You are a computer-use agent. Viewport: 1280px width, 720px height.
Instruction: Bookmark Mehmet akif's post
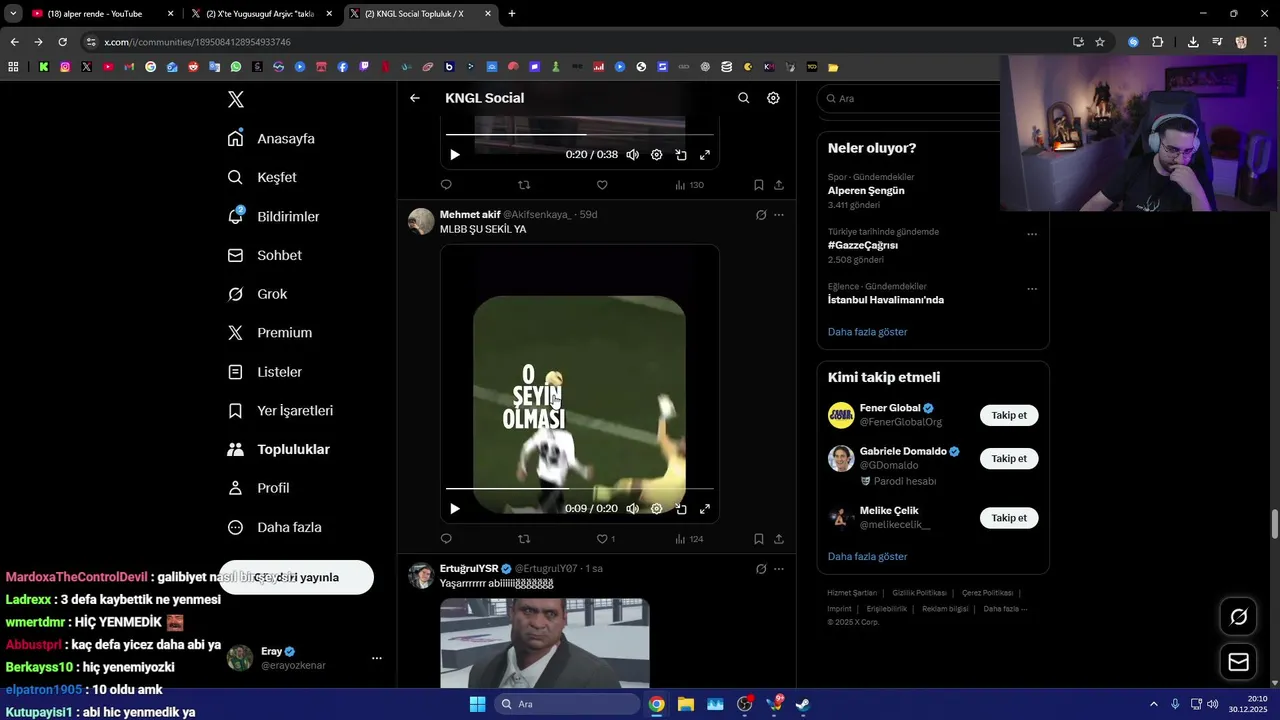[x=758, y=539]
